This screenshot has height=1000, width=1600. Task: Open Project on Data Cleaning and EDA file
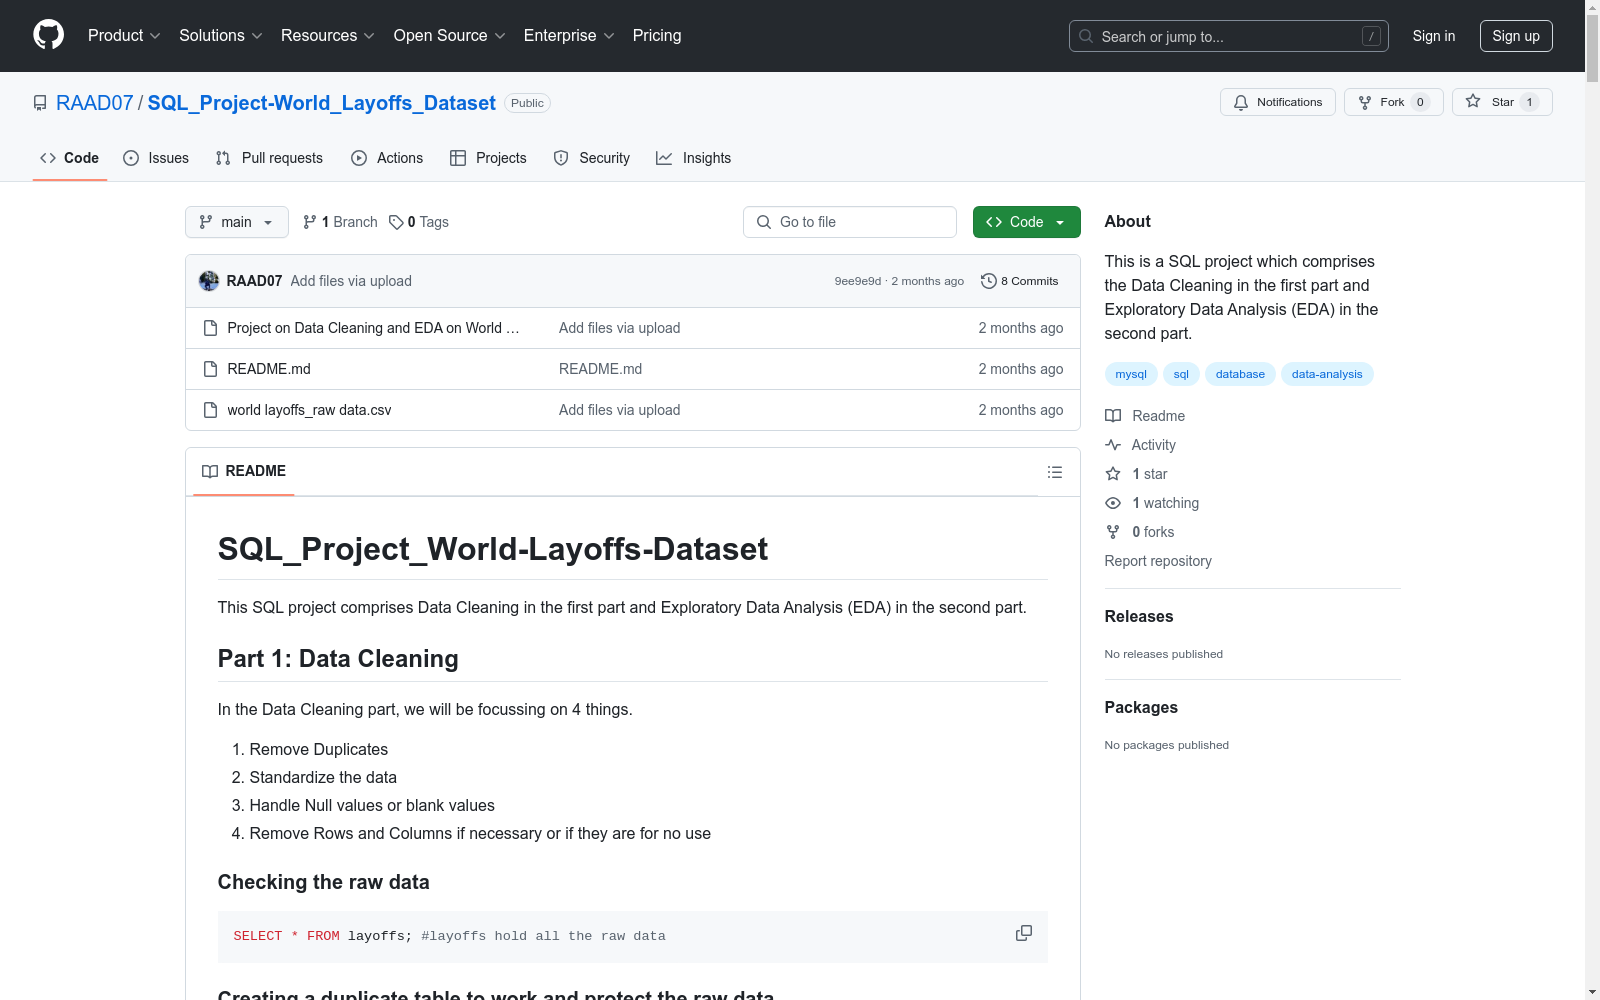[373, 328]
